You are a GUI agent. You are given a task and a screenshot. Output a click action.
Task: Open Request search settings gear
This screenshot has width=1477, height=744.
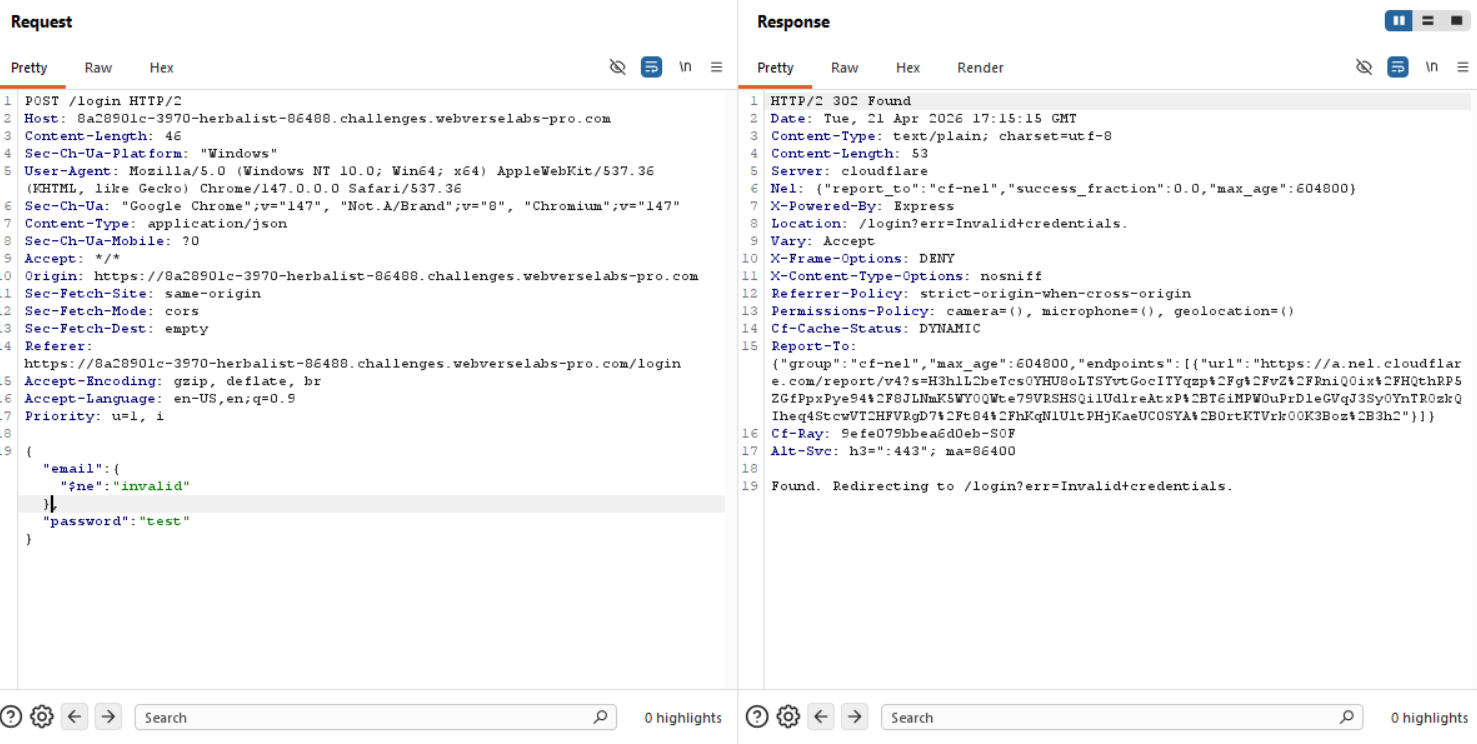click(42, 716)
